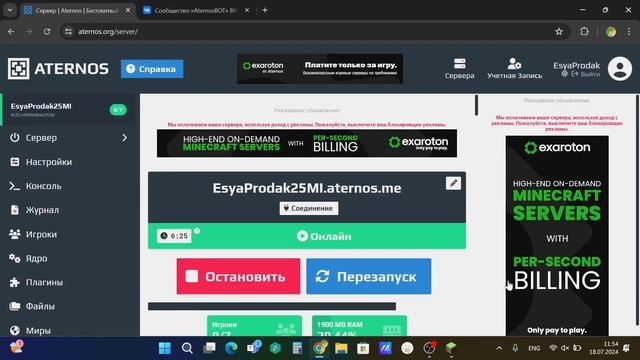Open the Minecraft block icon on the taskbar
This screenshot has width=640, height=360.
click(451, 348)
